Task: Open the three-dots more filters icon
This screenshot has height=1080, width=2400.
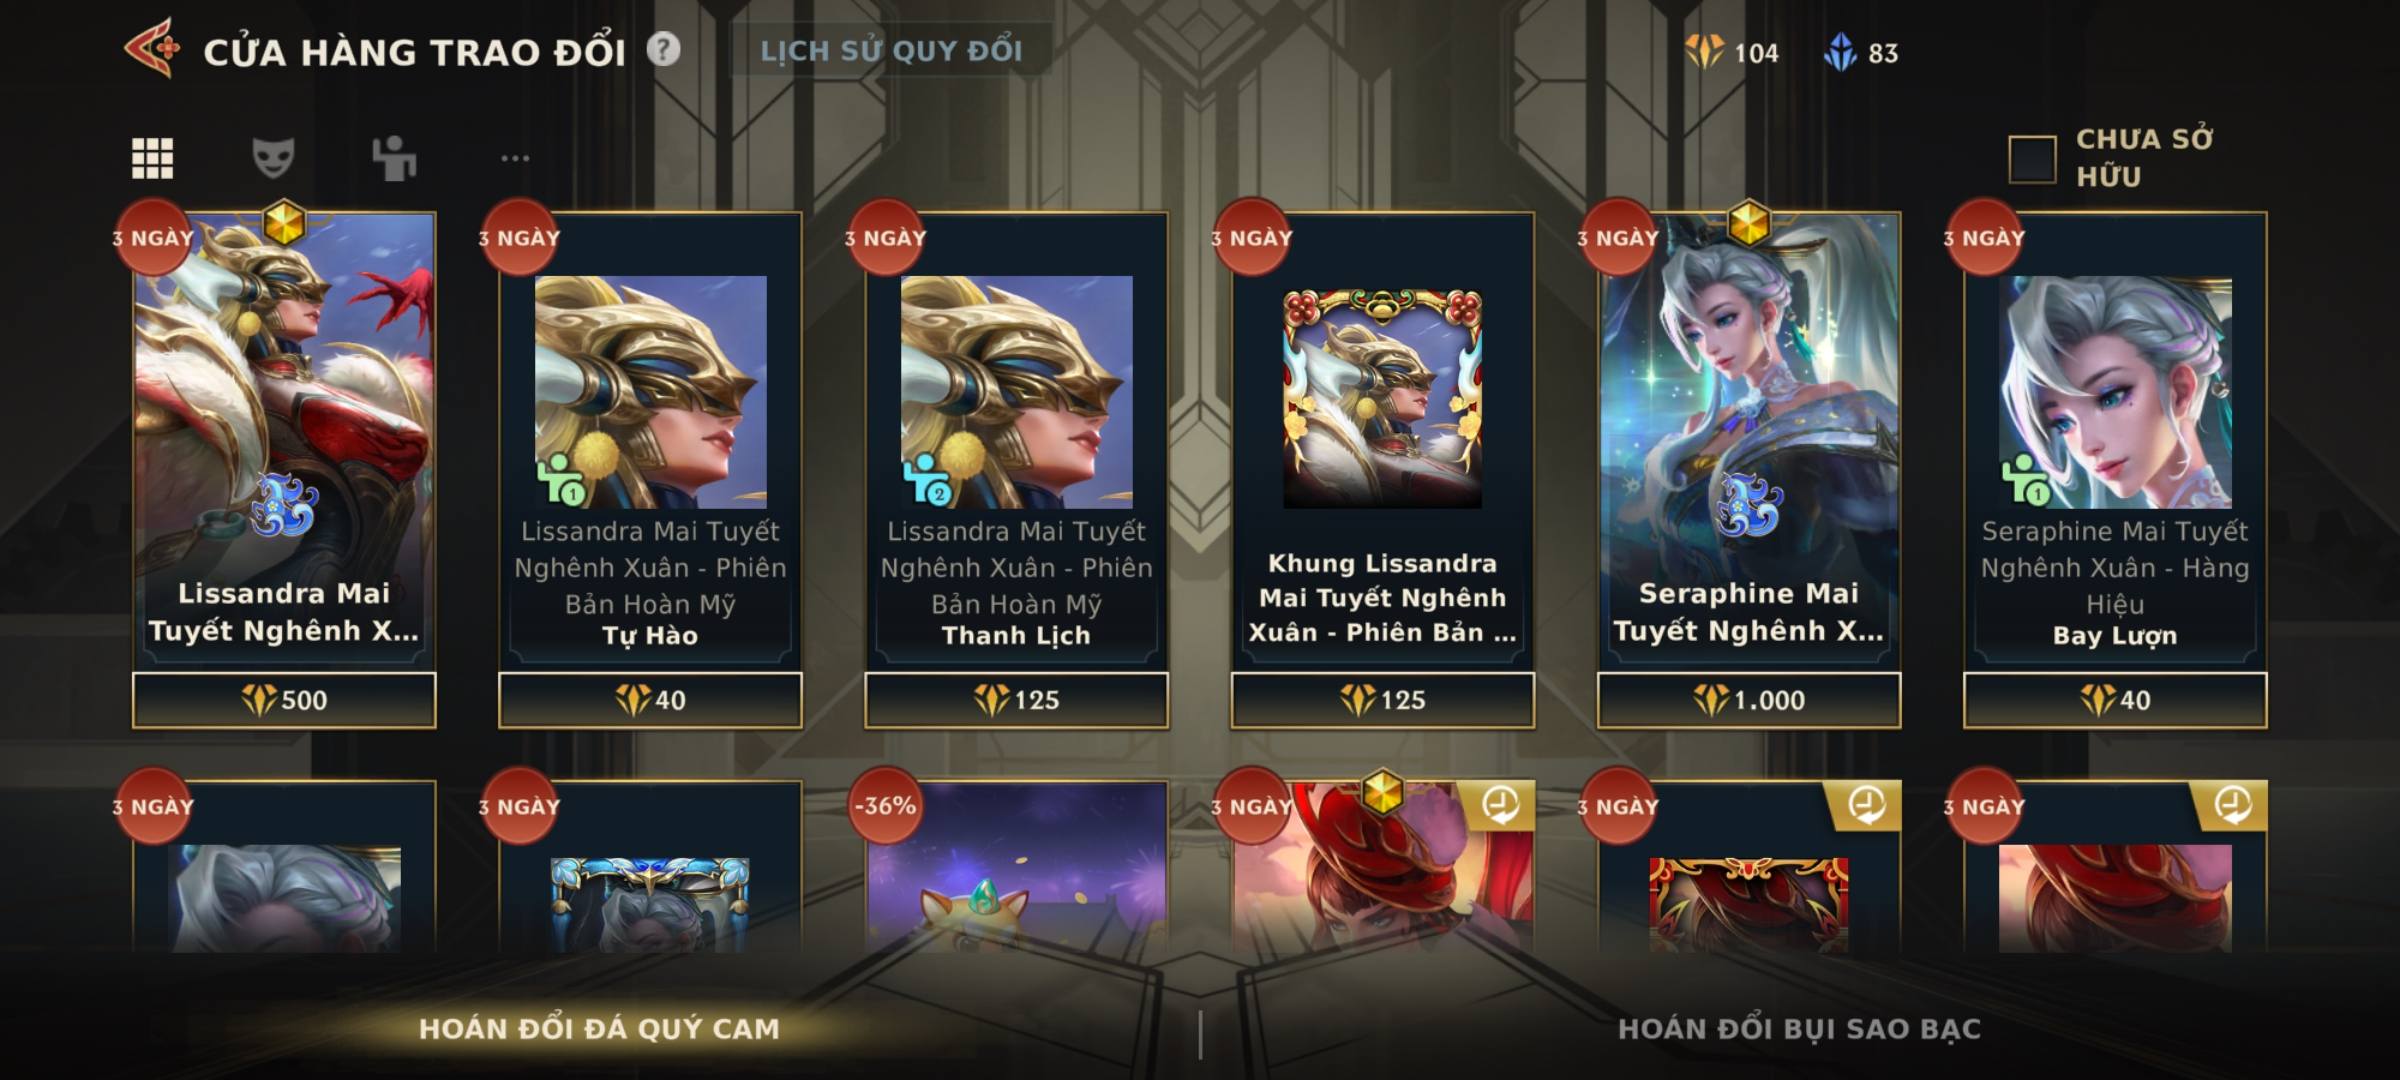Action: 515,158
